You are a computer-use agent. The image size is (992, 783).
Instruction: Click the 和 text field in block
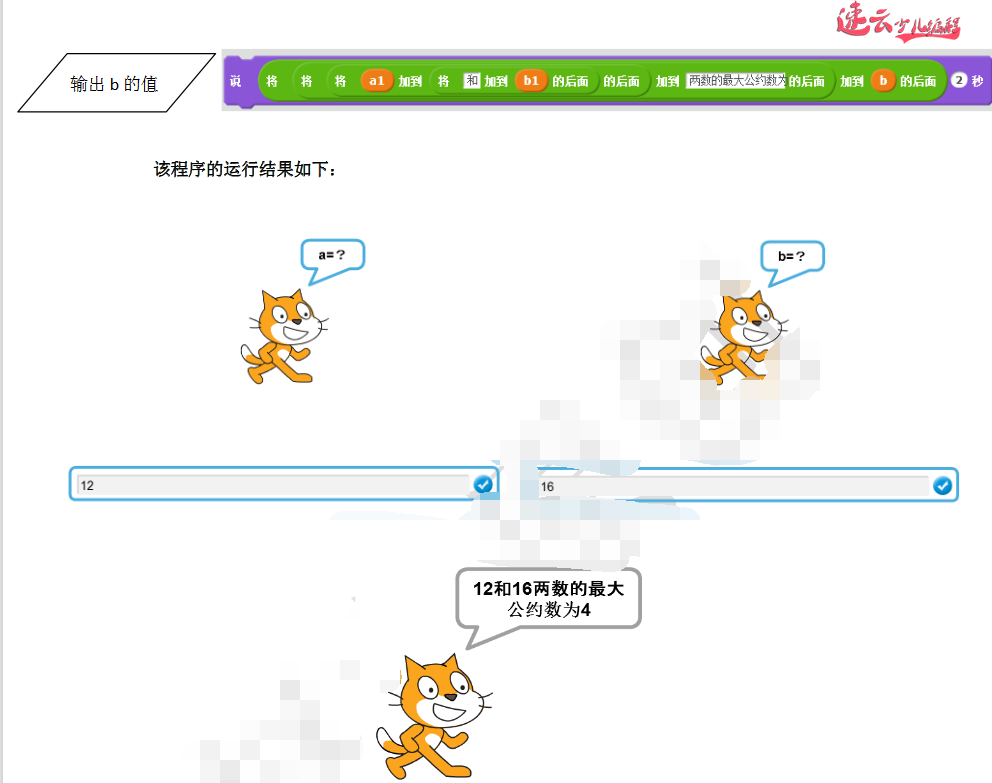point(472,81)
